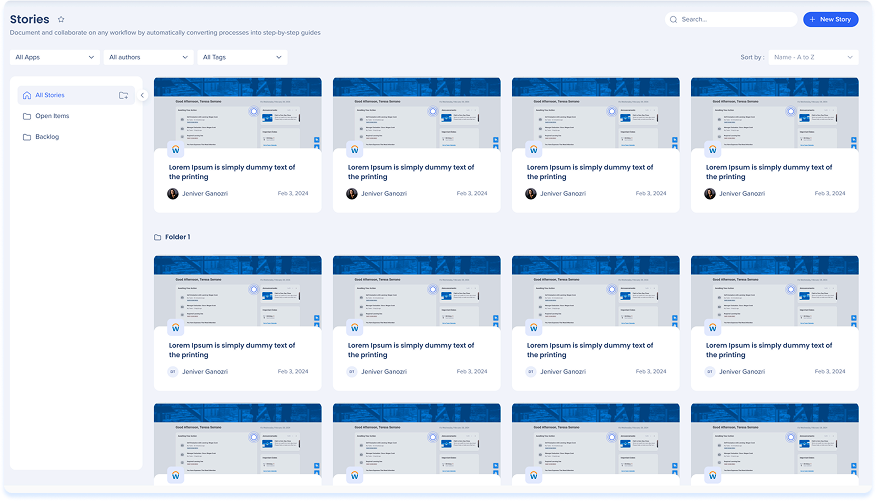
Task: Expand the All authors filter dropdown
Action: pos(148,57)
